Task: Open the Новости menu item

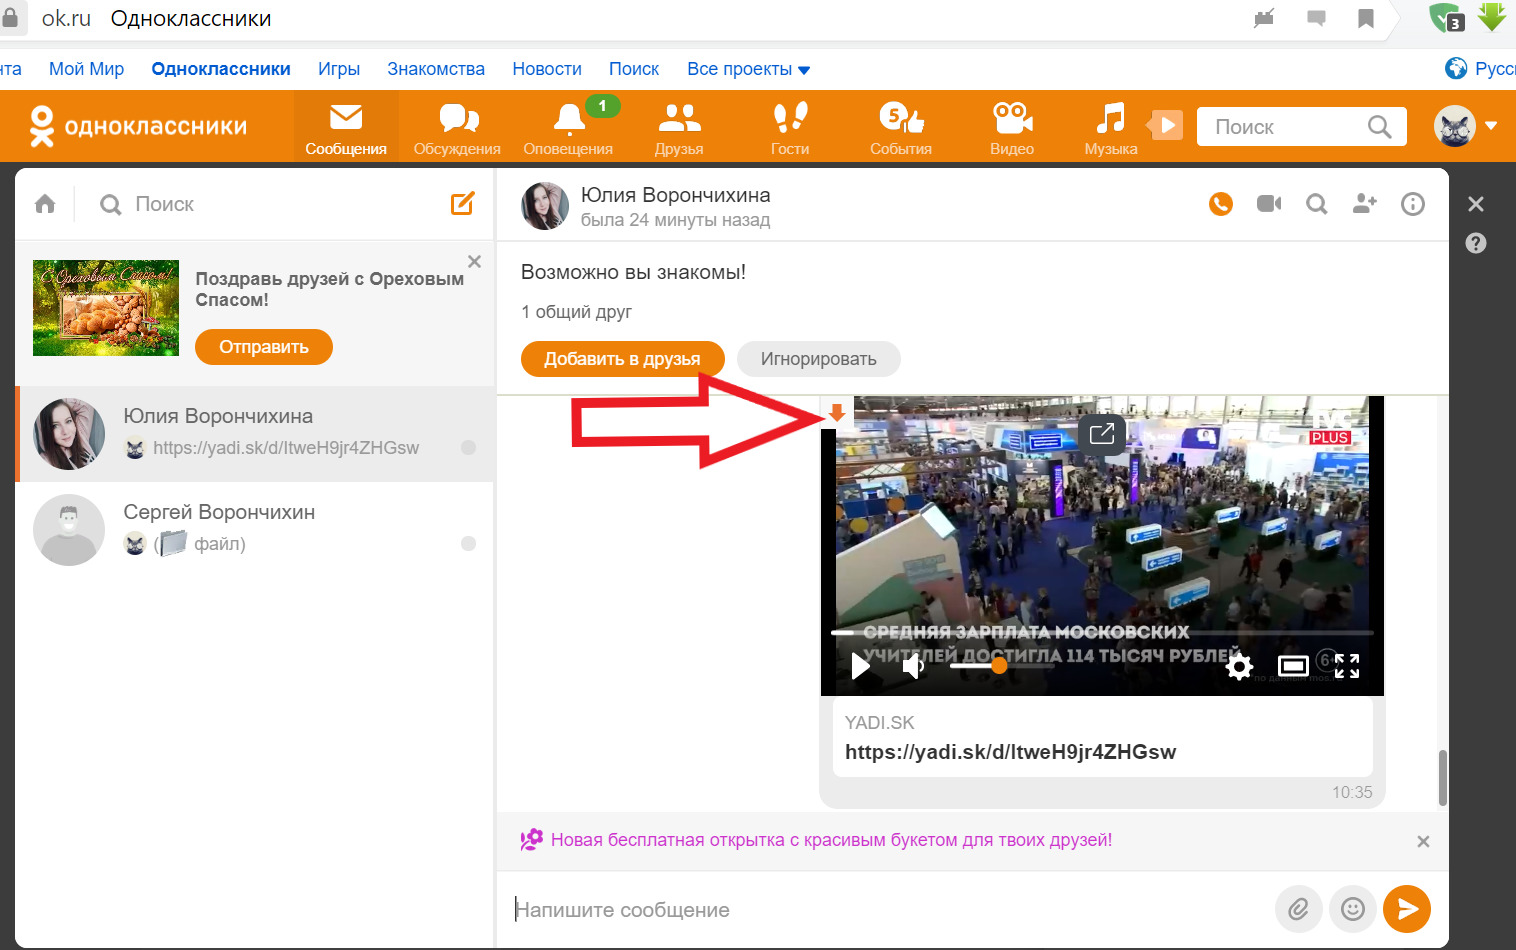Action: coord(547,69)
